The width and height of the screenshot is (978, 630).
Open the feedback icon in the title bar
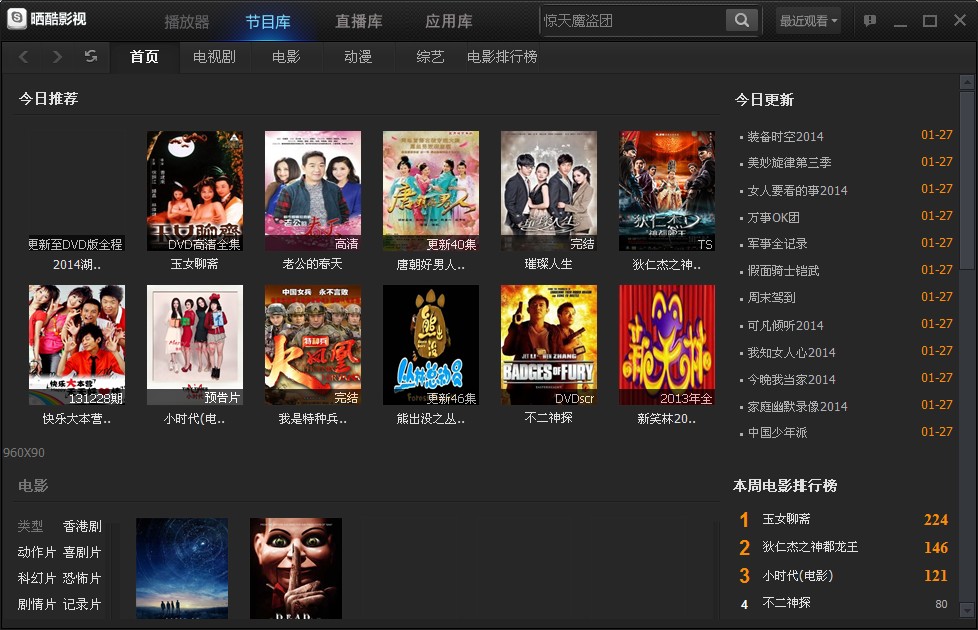point(869,21)
